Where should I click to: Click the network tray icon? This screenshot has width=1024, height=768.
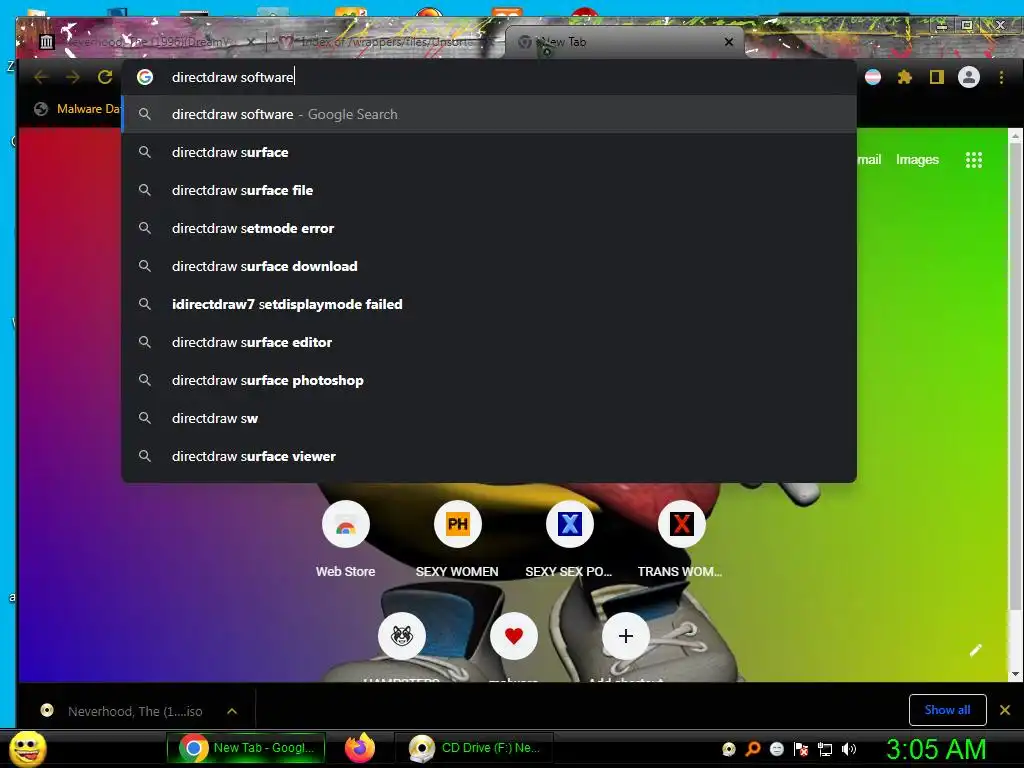coord(825,749)
